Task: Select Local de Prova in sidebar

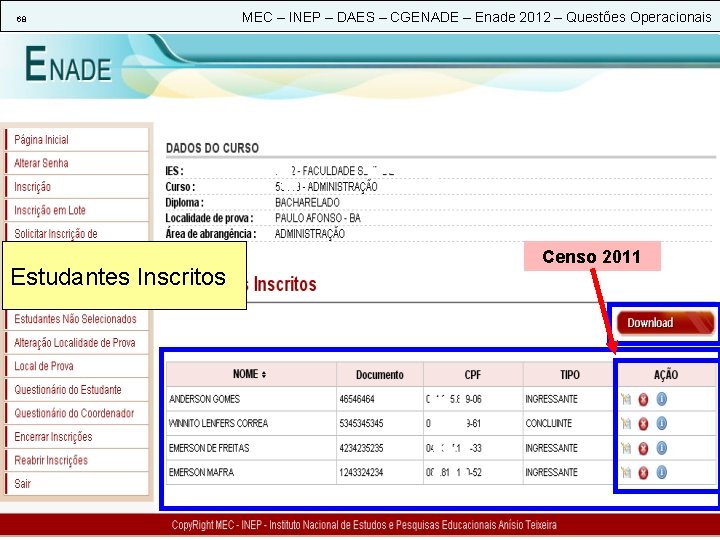Action: tap(44, 366)
